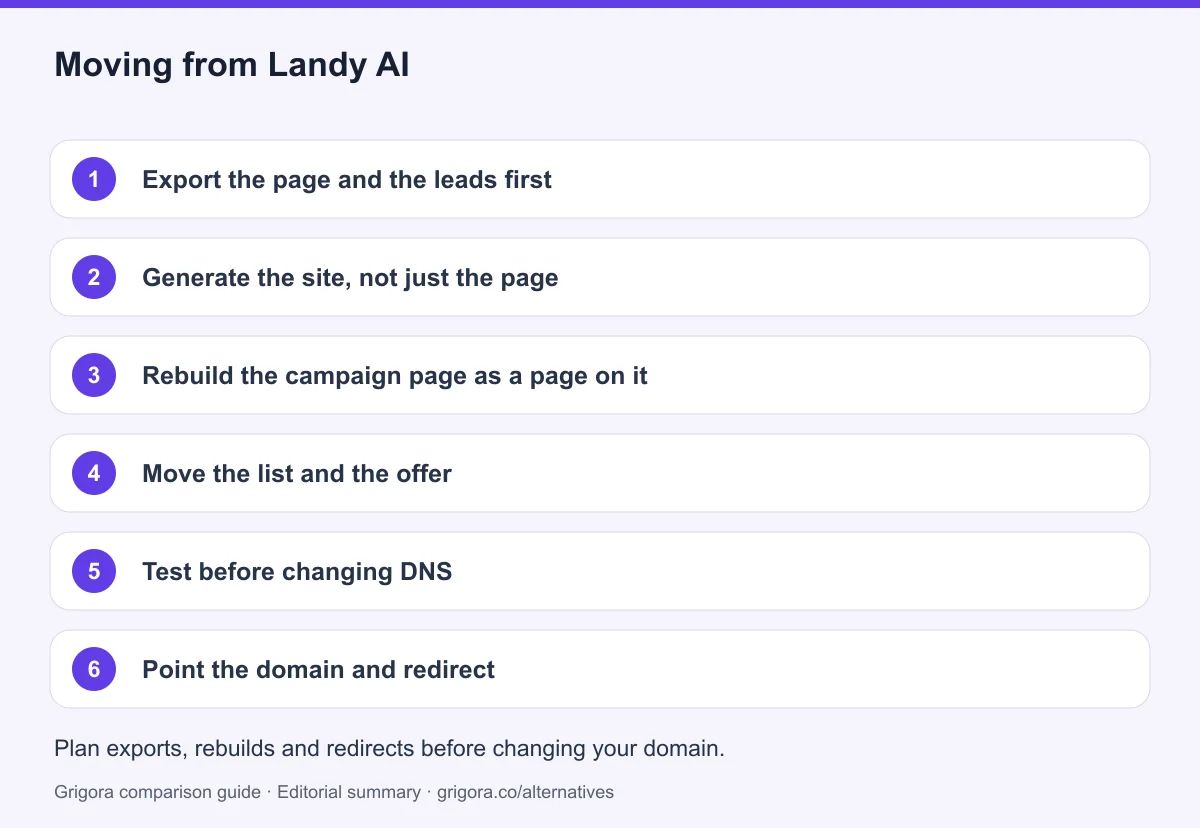
Task: Select 'Export the page and the leads first' text
Action: [x=347, y=180]
